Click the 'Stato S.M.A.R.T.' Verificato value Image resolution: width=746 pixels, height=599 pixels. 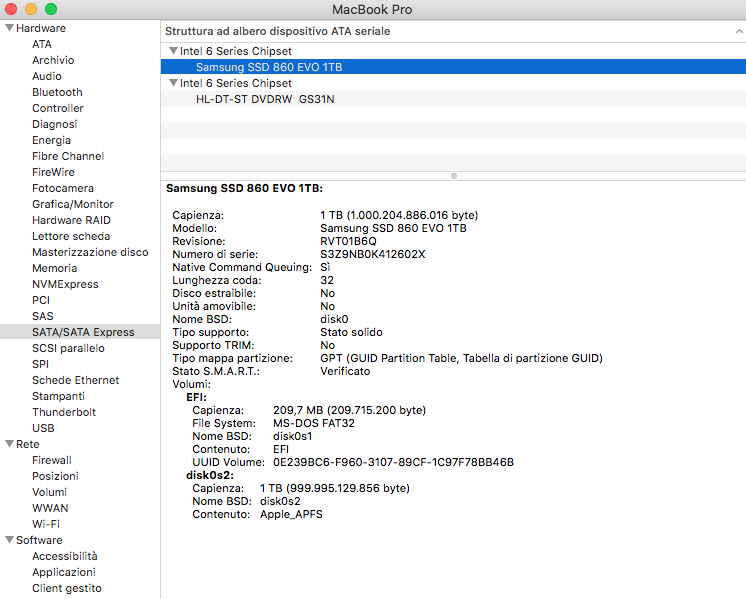pyautogui.click(x=345, y=371)
